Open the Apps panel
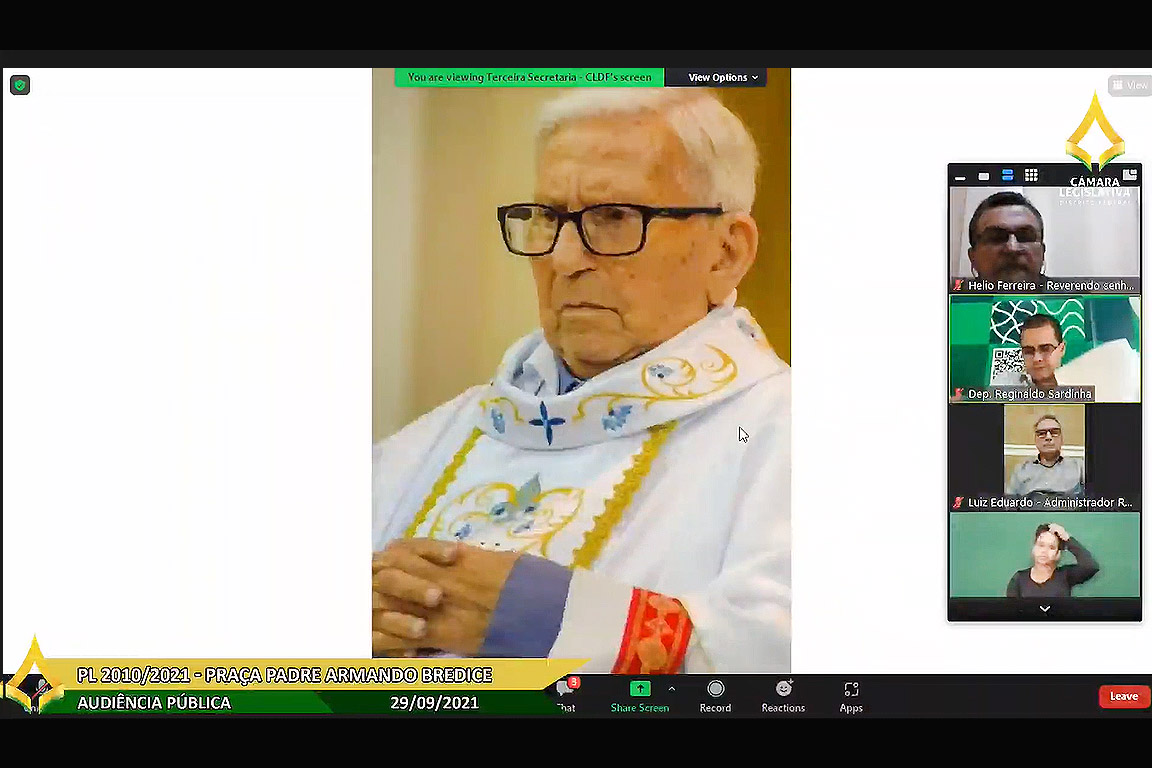This screenshot has height=768, width=1152. coord(851,696)
